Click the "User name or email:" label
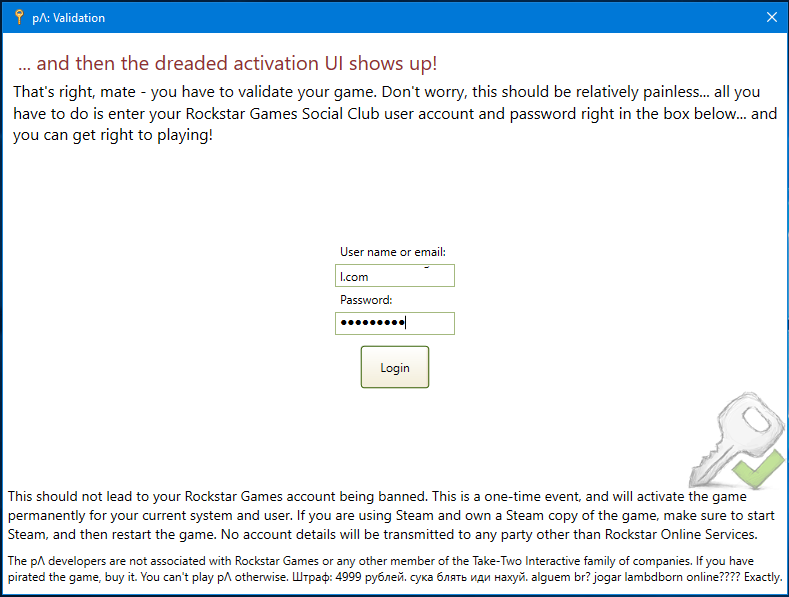The height and width of the screenshot is (597, 789). (392, 252)
